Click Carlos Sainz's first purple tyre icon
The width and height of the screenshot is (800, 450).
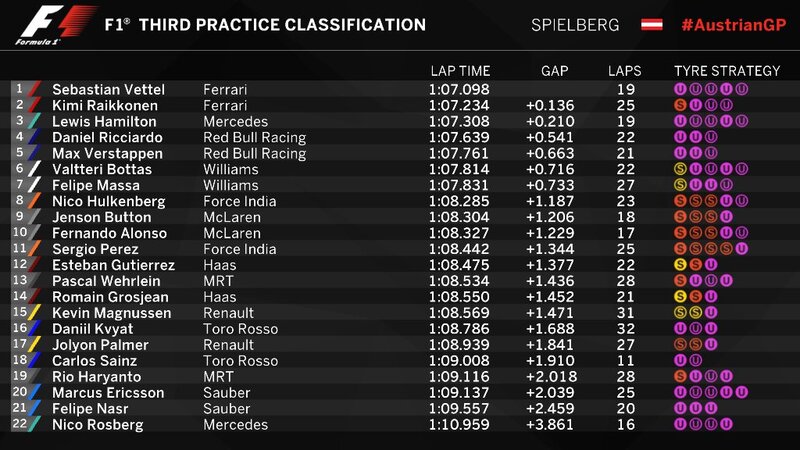pos(680,360)
